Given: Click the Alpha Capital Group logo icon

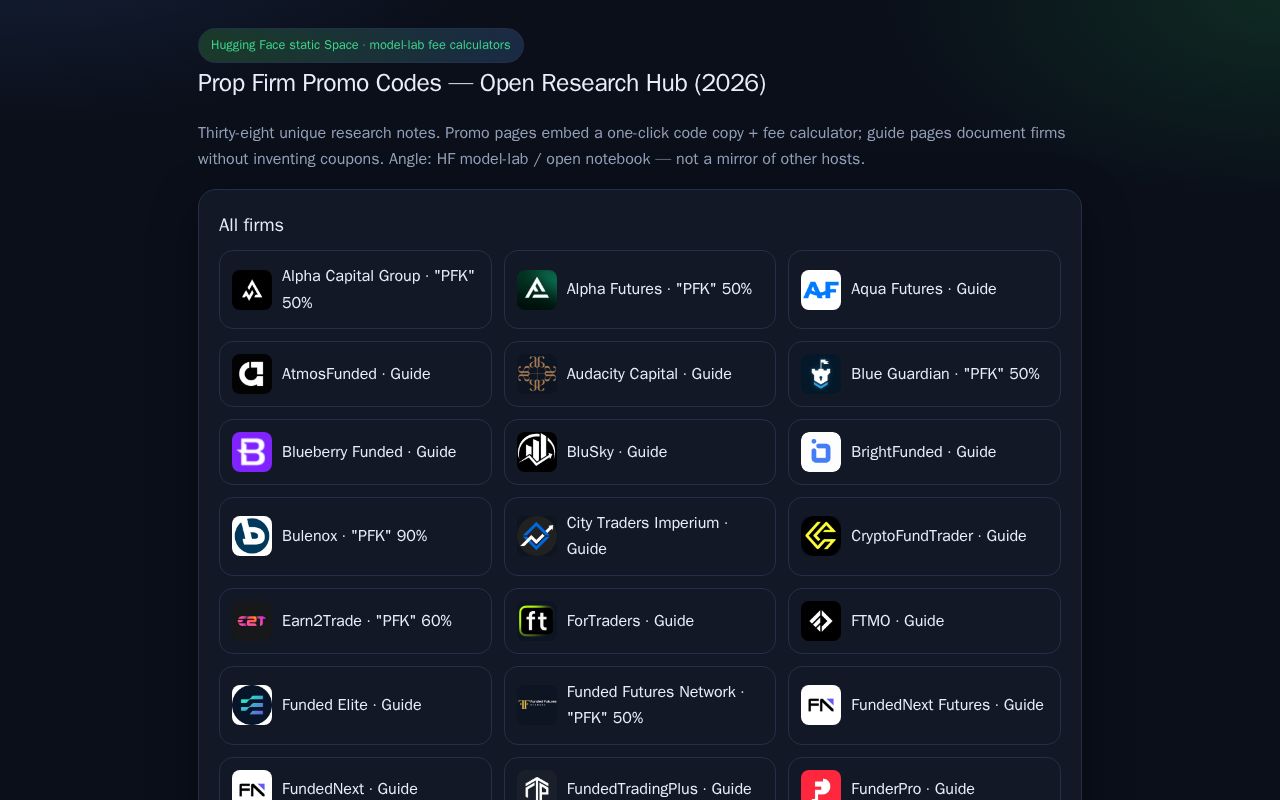Looking at the screenshot, I should [x=252, y=290].
